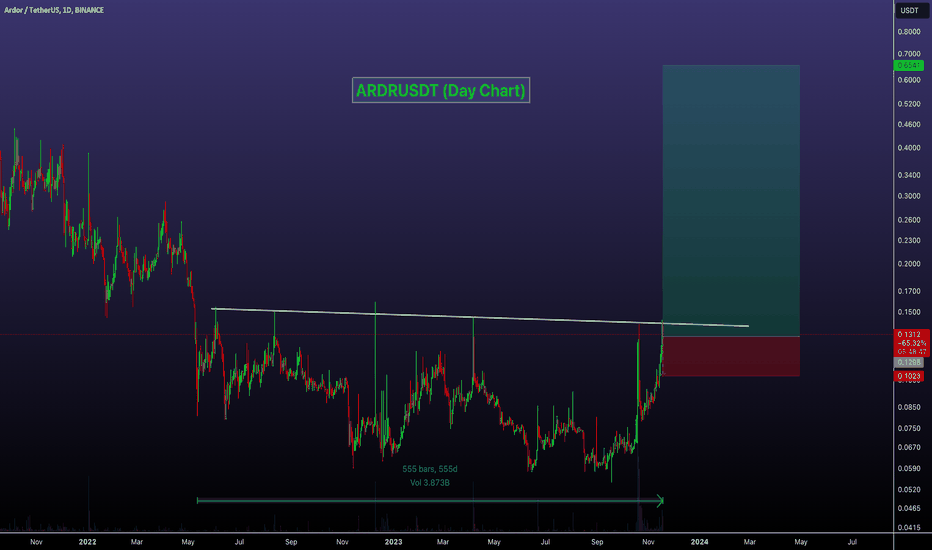Click the 0.0670 price axis label
This screenshot has width=932, height=550.
pyautogui.click(x=909, y=448)
